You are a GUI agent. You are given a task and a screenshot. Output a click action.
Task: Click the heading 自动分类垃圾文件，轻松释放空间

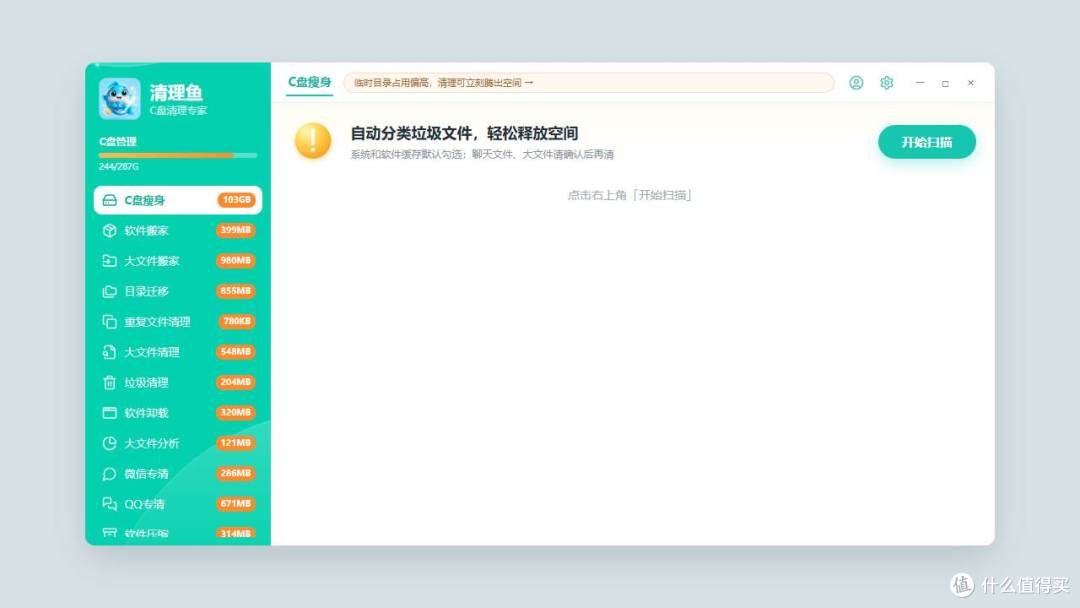(x=464, y=134)
